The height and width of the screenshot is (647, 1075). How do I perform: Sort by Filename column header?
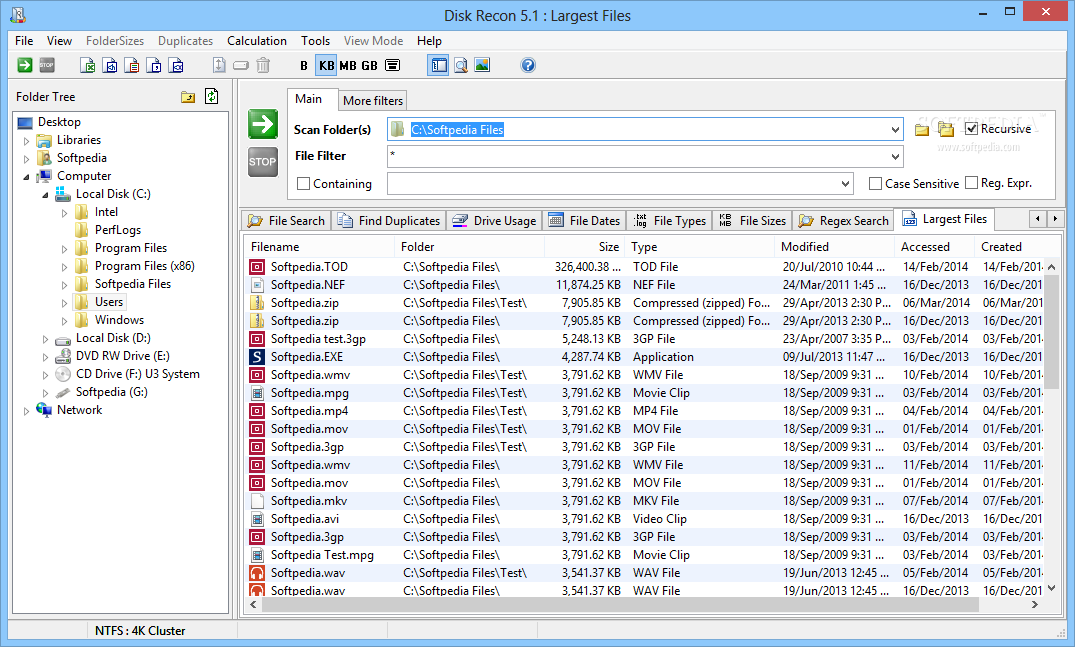click(319, 247)
